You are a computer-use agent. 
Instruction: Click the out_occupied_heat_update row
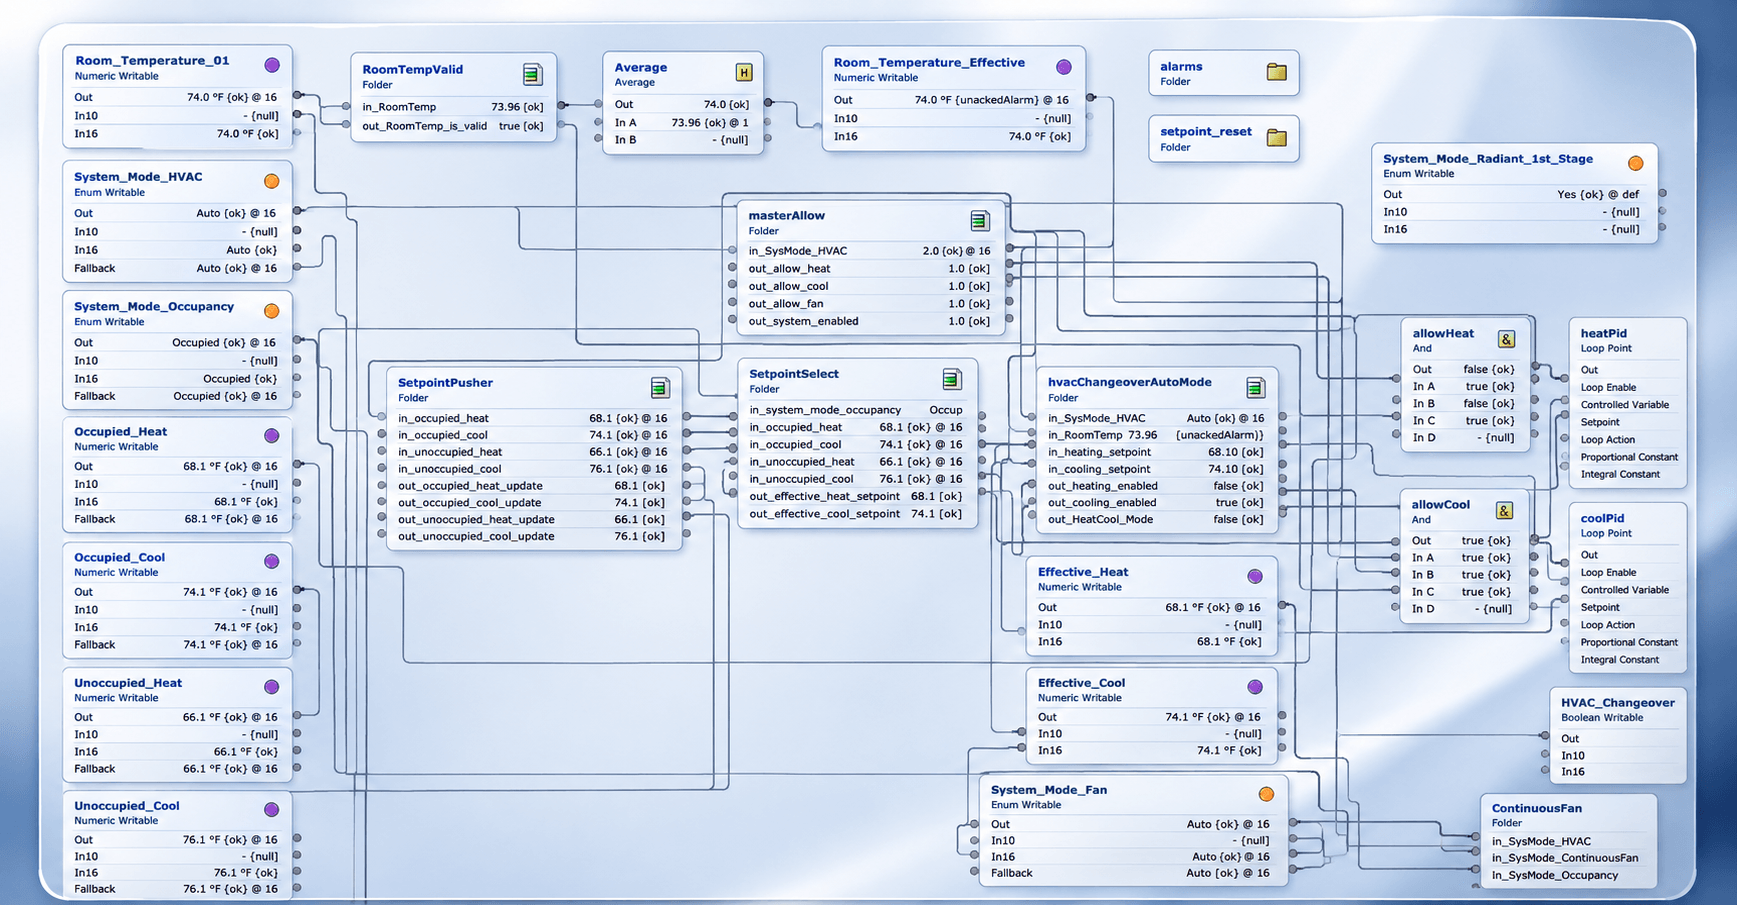tap(533, 485)
